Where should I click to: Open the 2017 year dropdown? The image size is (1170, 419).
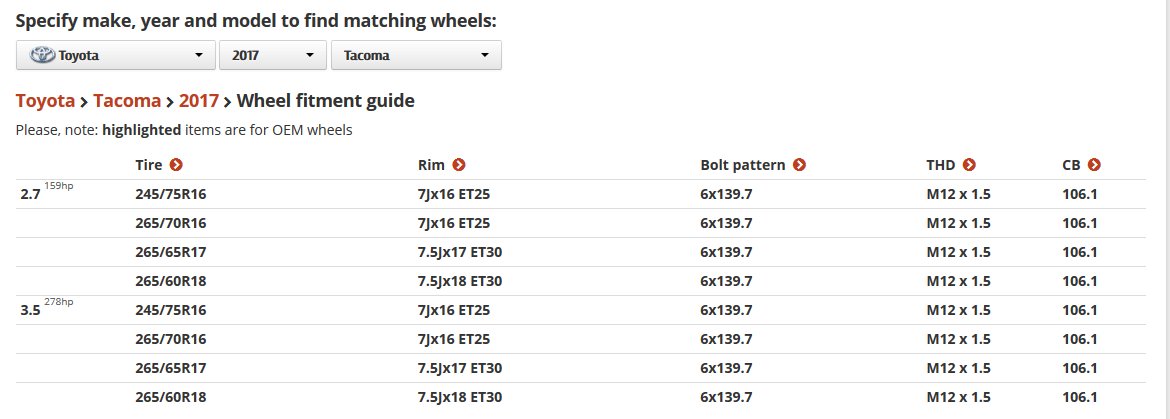click(273, 55)
